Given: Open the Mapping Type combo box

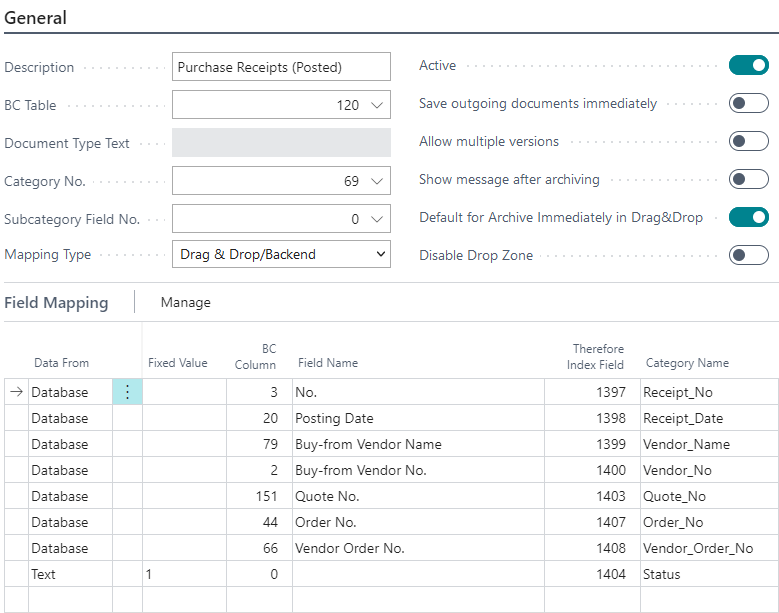Looking at the screenshot, I should click(x=281, y=255).
